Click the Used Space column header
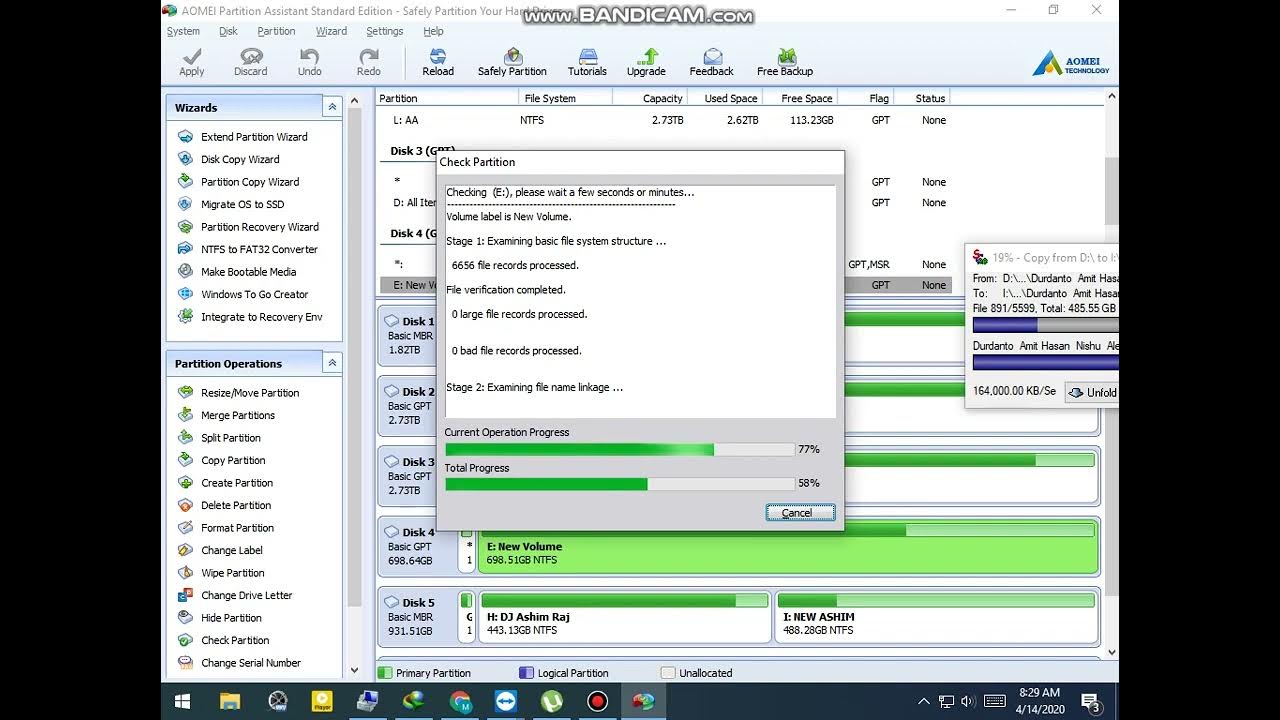 pyautogui.click(x=725, y=98)
